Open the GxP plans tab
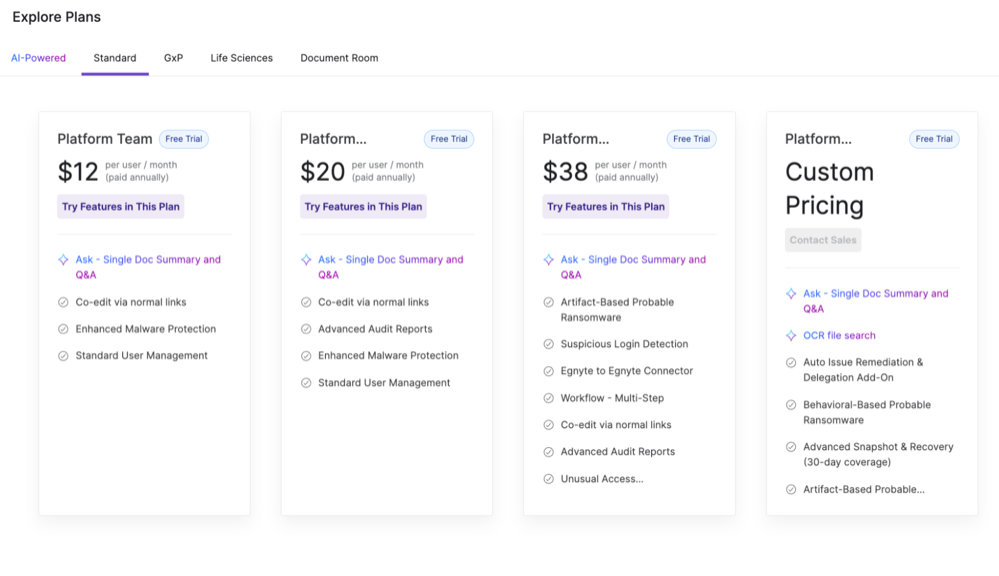The height and width of the screenshot is (576, 999). click(173, 58)
